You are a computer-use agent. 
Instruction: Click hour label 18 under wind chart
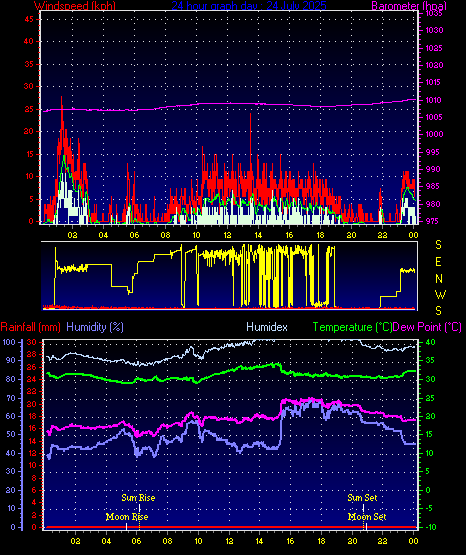coord(321,235)
